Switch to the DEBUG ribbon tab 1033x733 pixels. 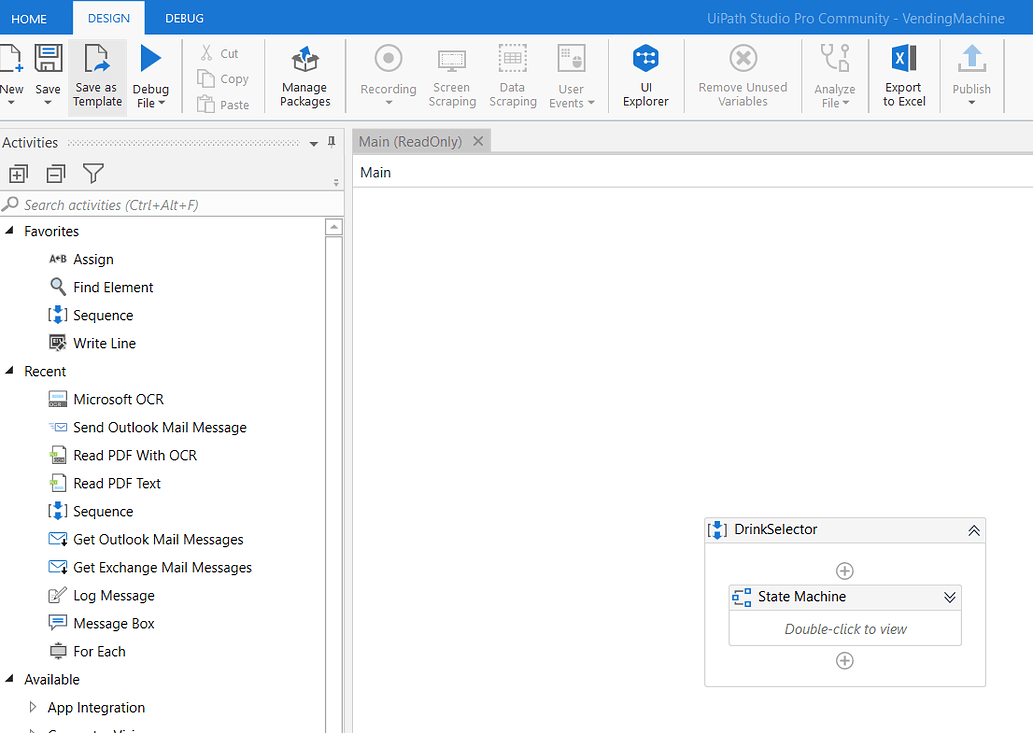183,17
